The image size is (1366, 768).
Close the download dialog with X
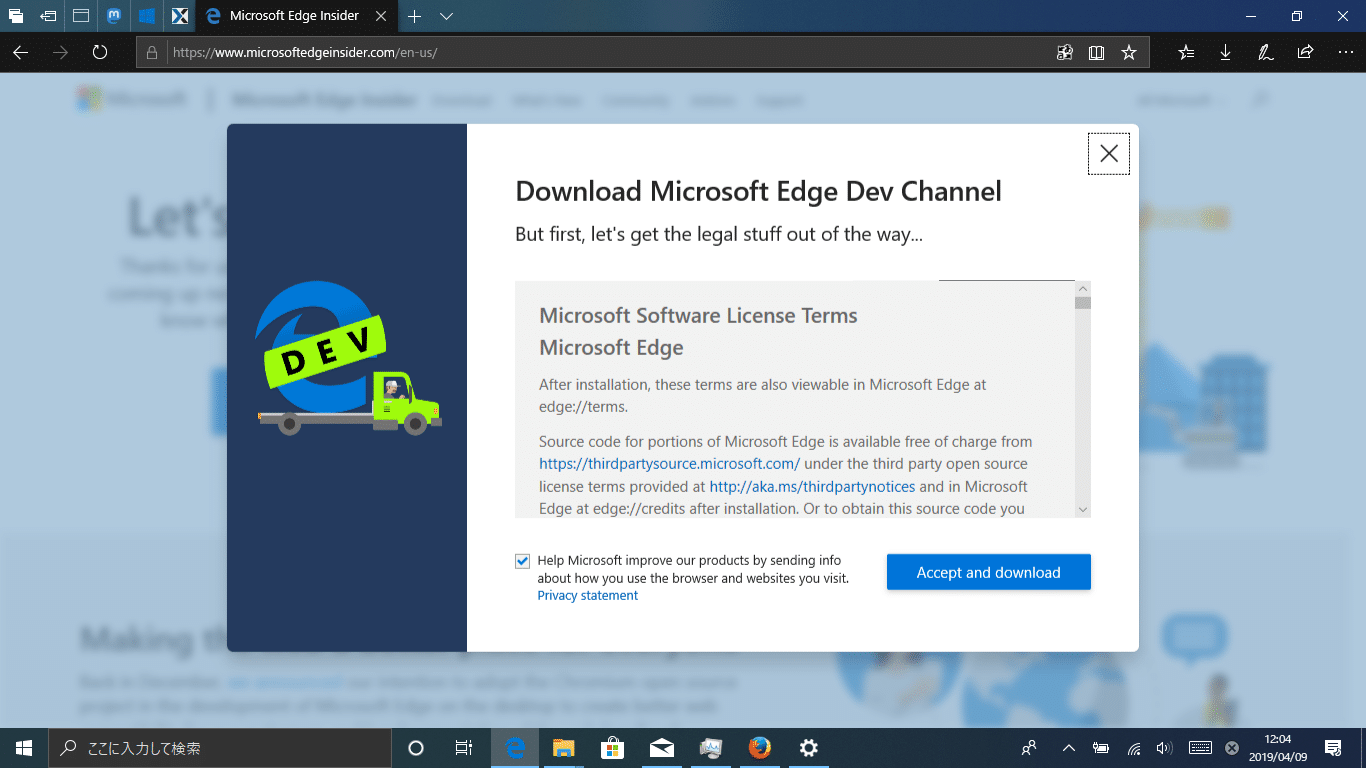click(x=1109, y=154)
